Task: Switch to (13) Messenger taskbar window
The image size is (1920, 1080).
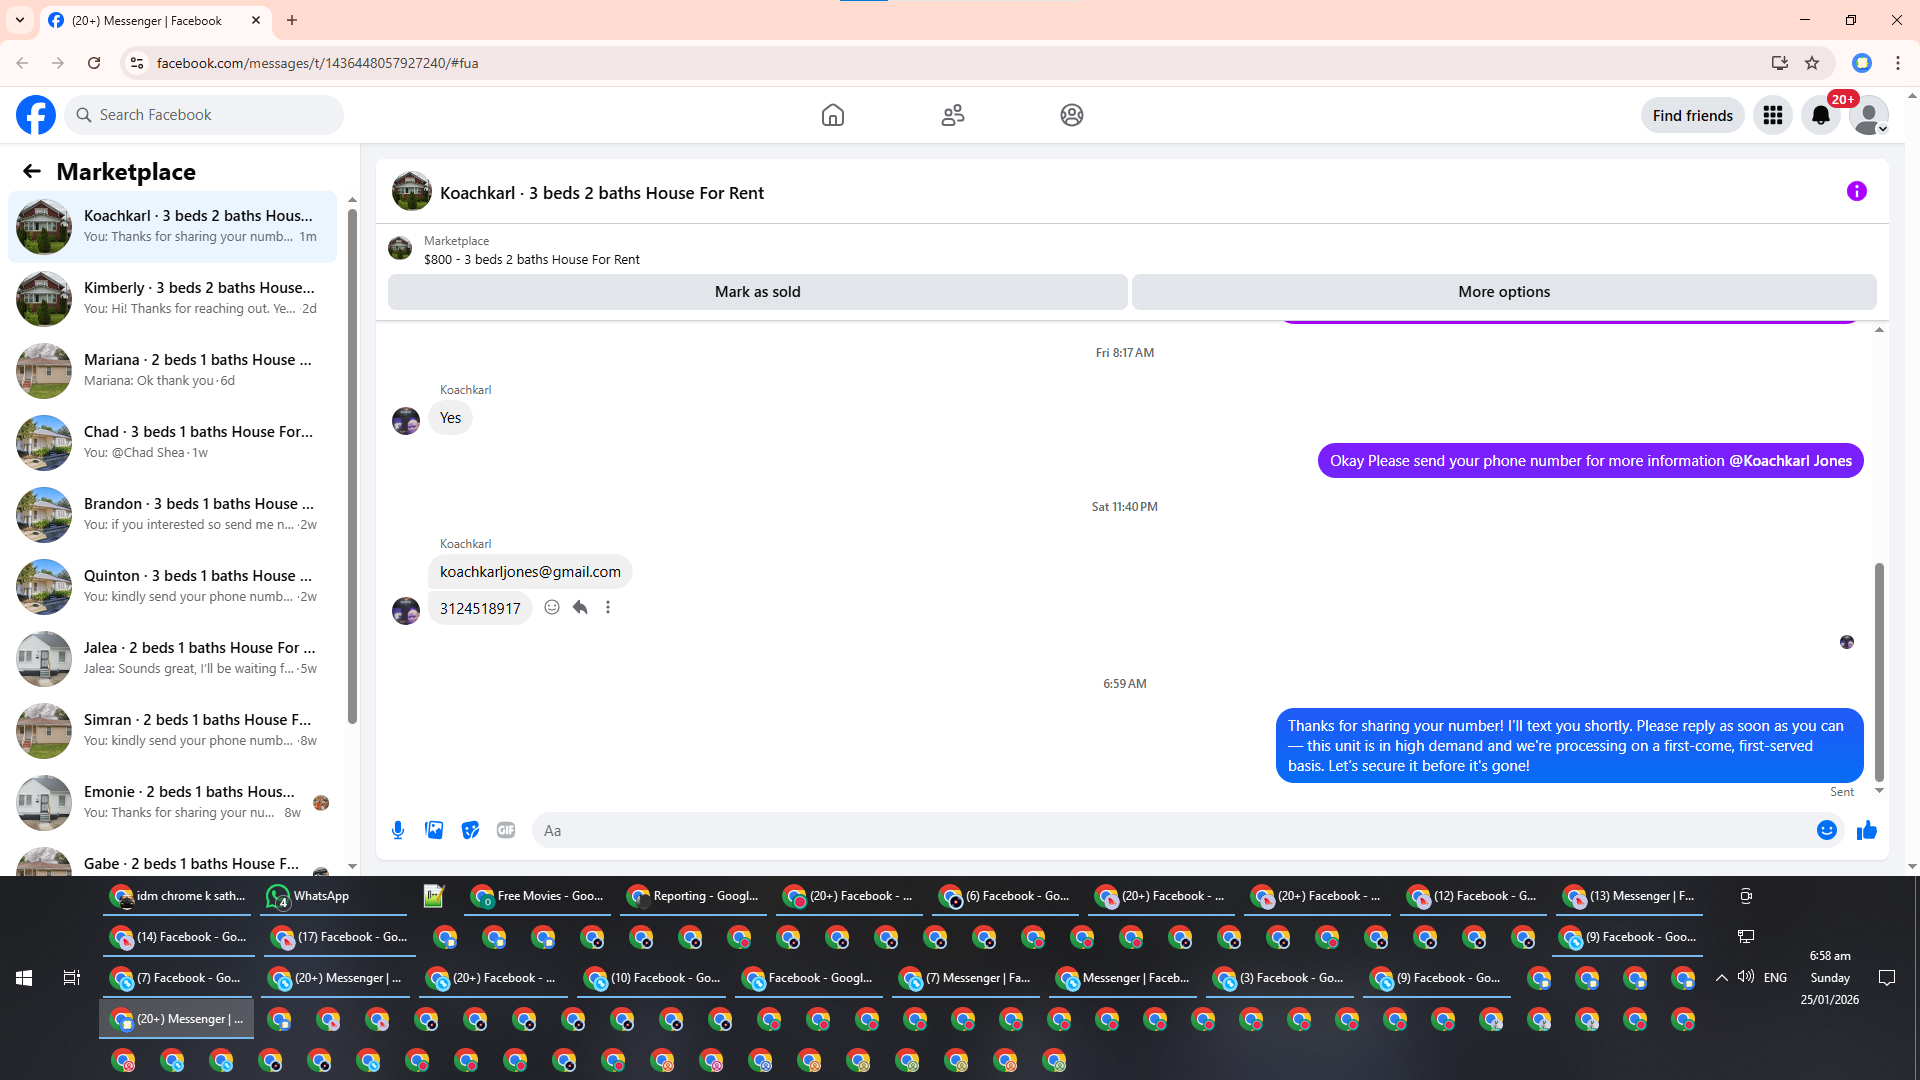Action: [1630, 896]
